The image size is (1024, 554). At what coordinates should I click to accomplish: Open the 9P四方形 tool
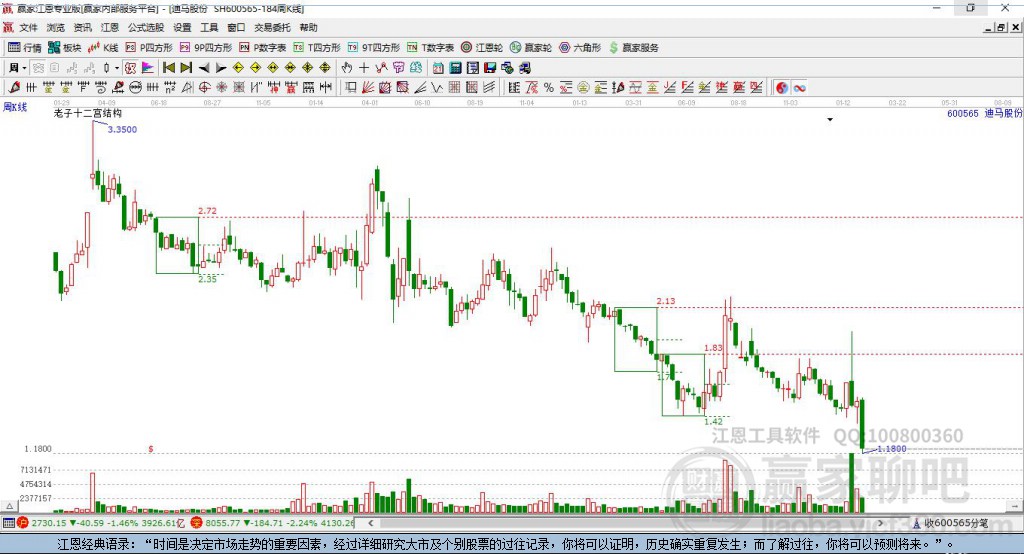tap(206, 48)
